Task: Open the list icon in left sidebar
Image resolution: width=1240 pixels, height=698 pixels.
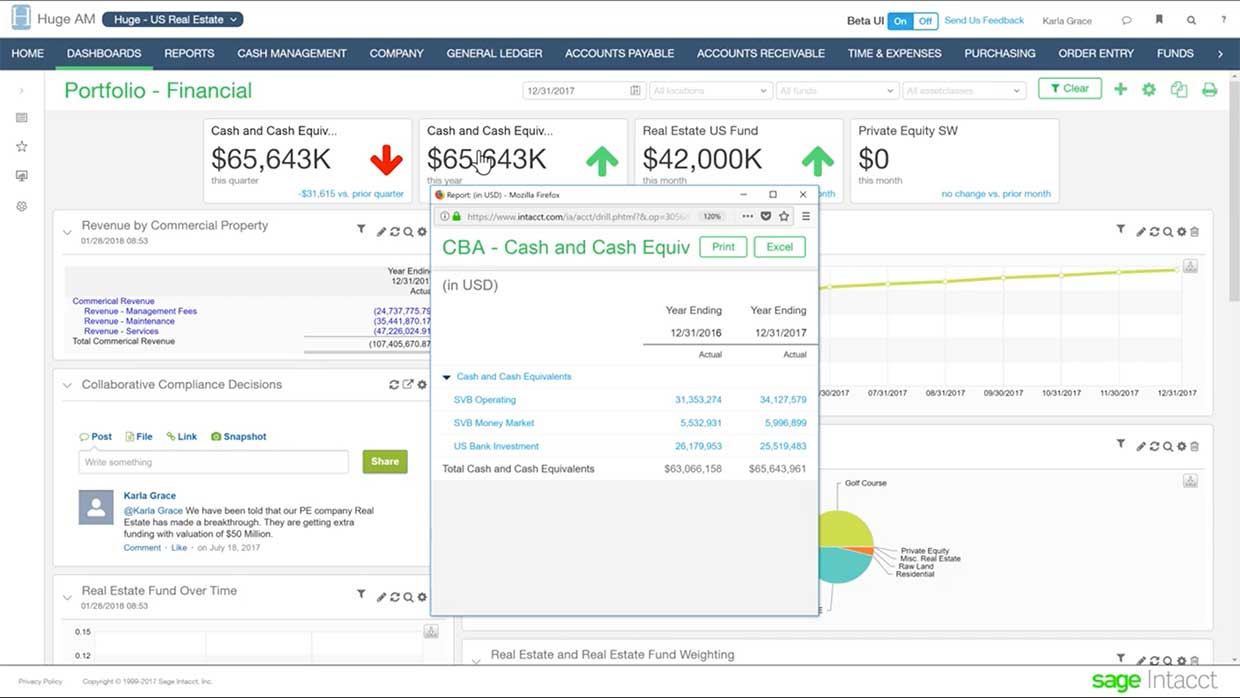Action: 21,117
